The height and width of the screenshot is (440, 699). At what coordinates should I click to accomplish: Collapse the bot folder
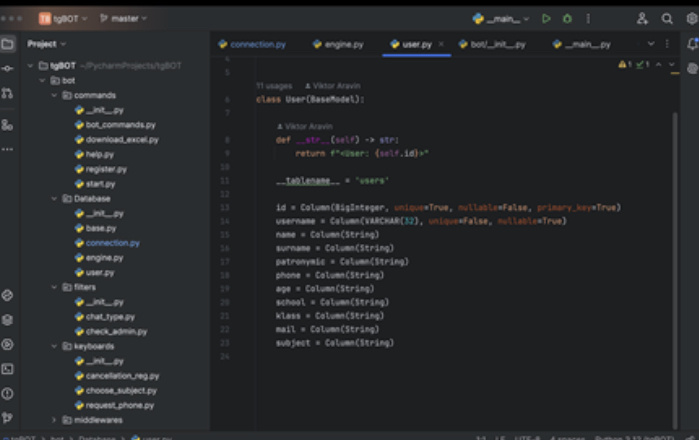[x=42, y=80]
